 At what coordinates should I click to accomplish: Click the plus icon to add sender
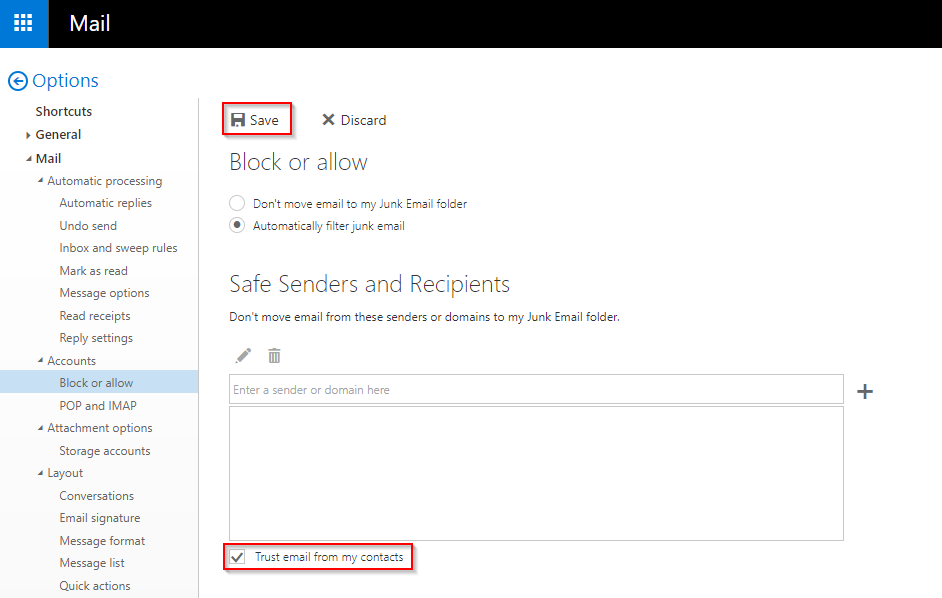[x=865, y=391]
